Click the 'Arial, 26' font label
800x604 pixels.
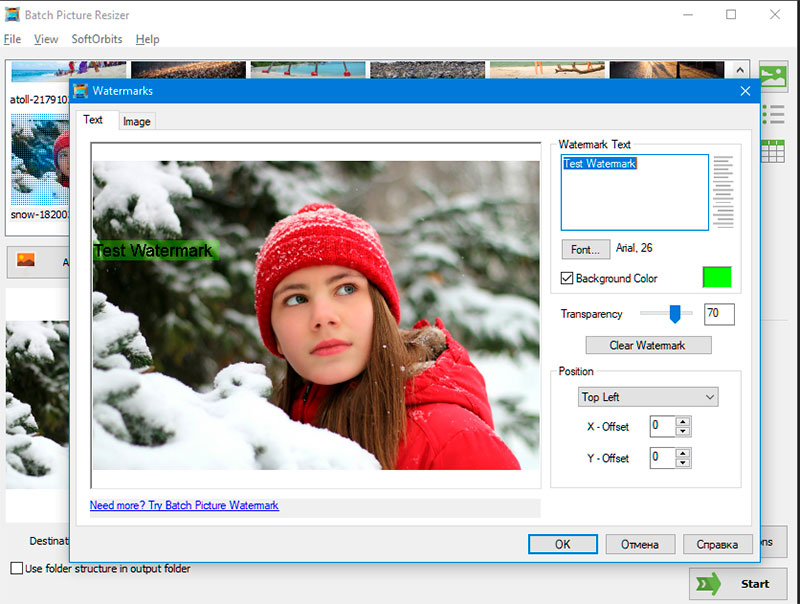pos(634,248)
